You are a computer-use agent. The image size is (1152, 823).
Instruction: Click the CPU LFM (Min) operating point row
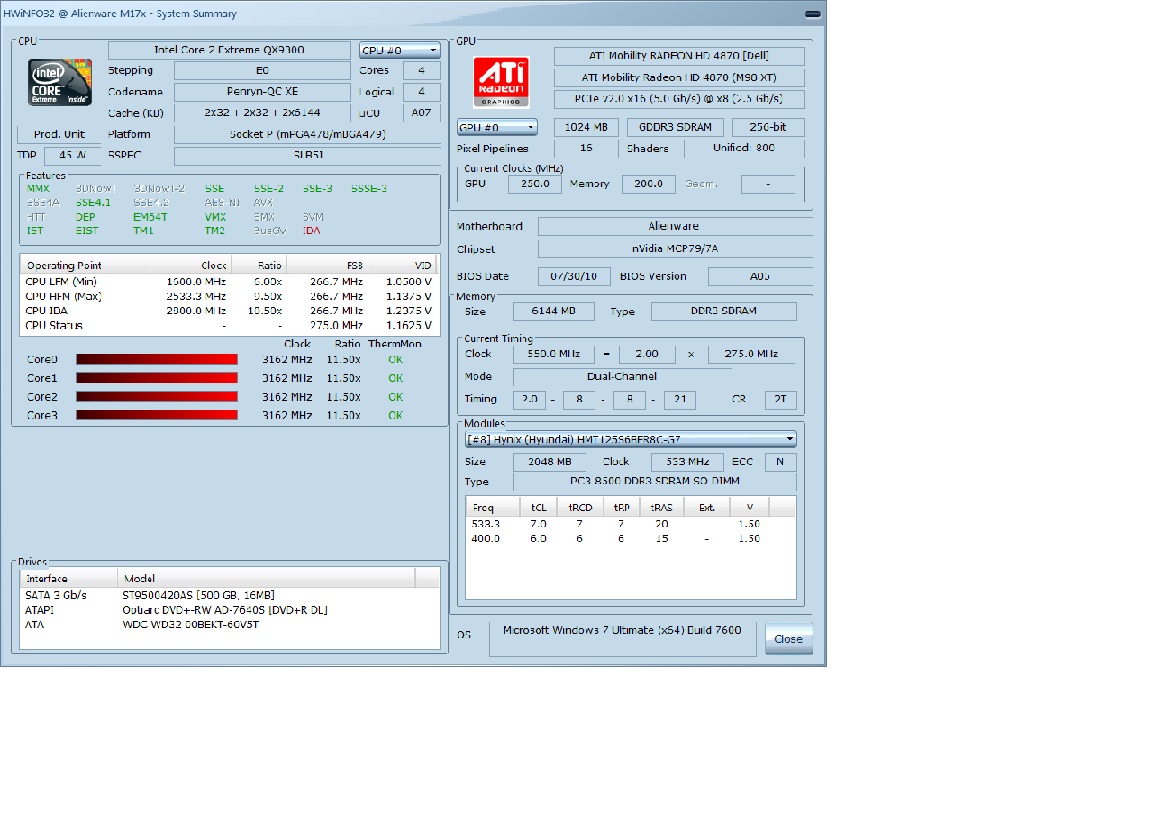click(229, 281)
